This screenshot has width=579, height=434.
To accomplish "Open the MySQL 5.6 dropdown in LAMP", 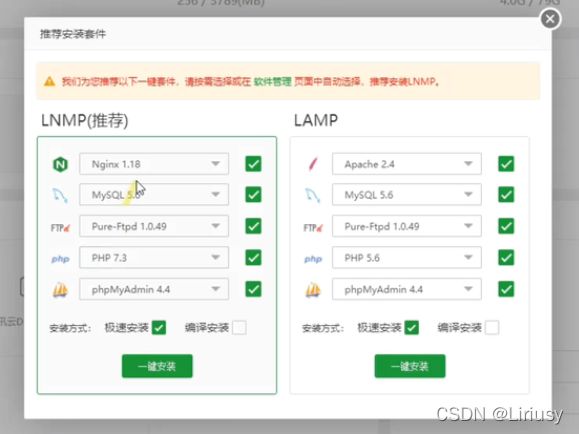I will (x=407, y=195).
